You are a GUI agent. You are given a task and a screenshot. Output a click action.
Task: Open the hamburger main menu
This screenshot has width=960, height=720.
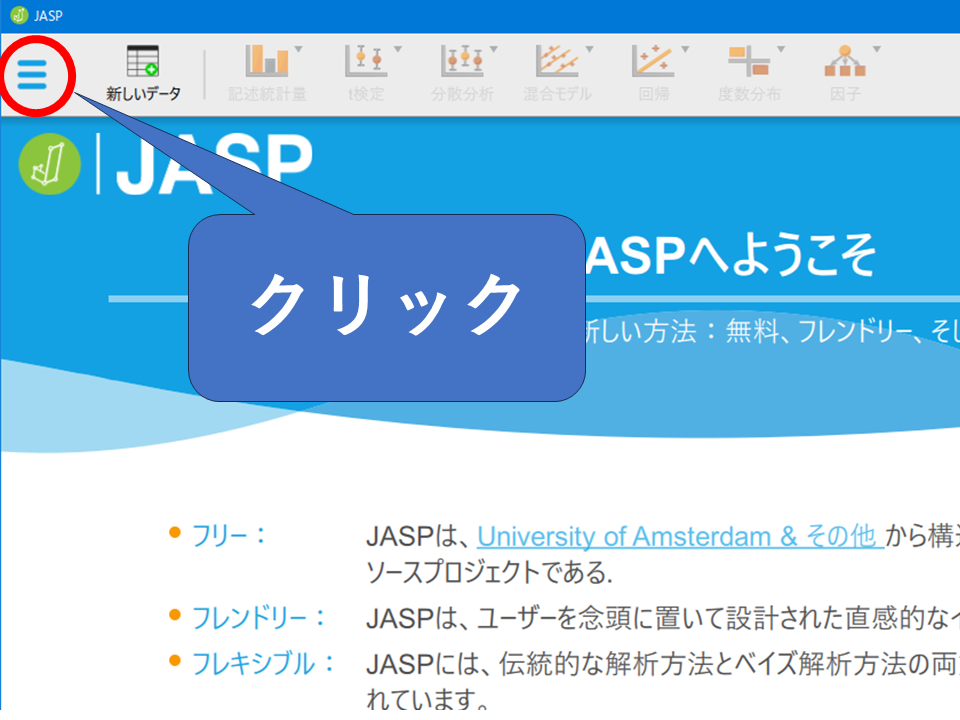click(x=32, y=74)
